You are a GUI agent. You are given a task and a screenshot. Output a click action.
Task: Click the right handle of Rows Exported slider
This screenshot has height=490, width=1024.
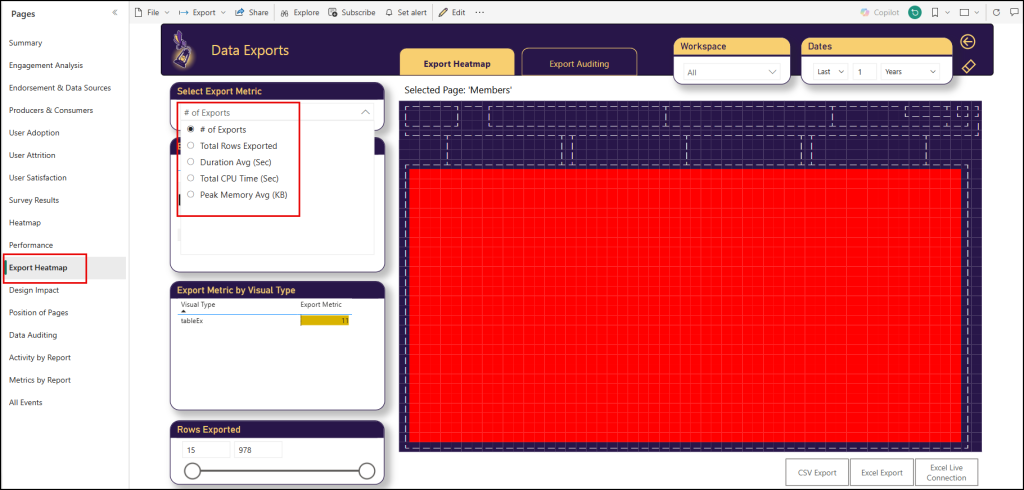(366, 471)
